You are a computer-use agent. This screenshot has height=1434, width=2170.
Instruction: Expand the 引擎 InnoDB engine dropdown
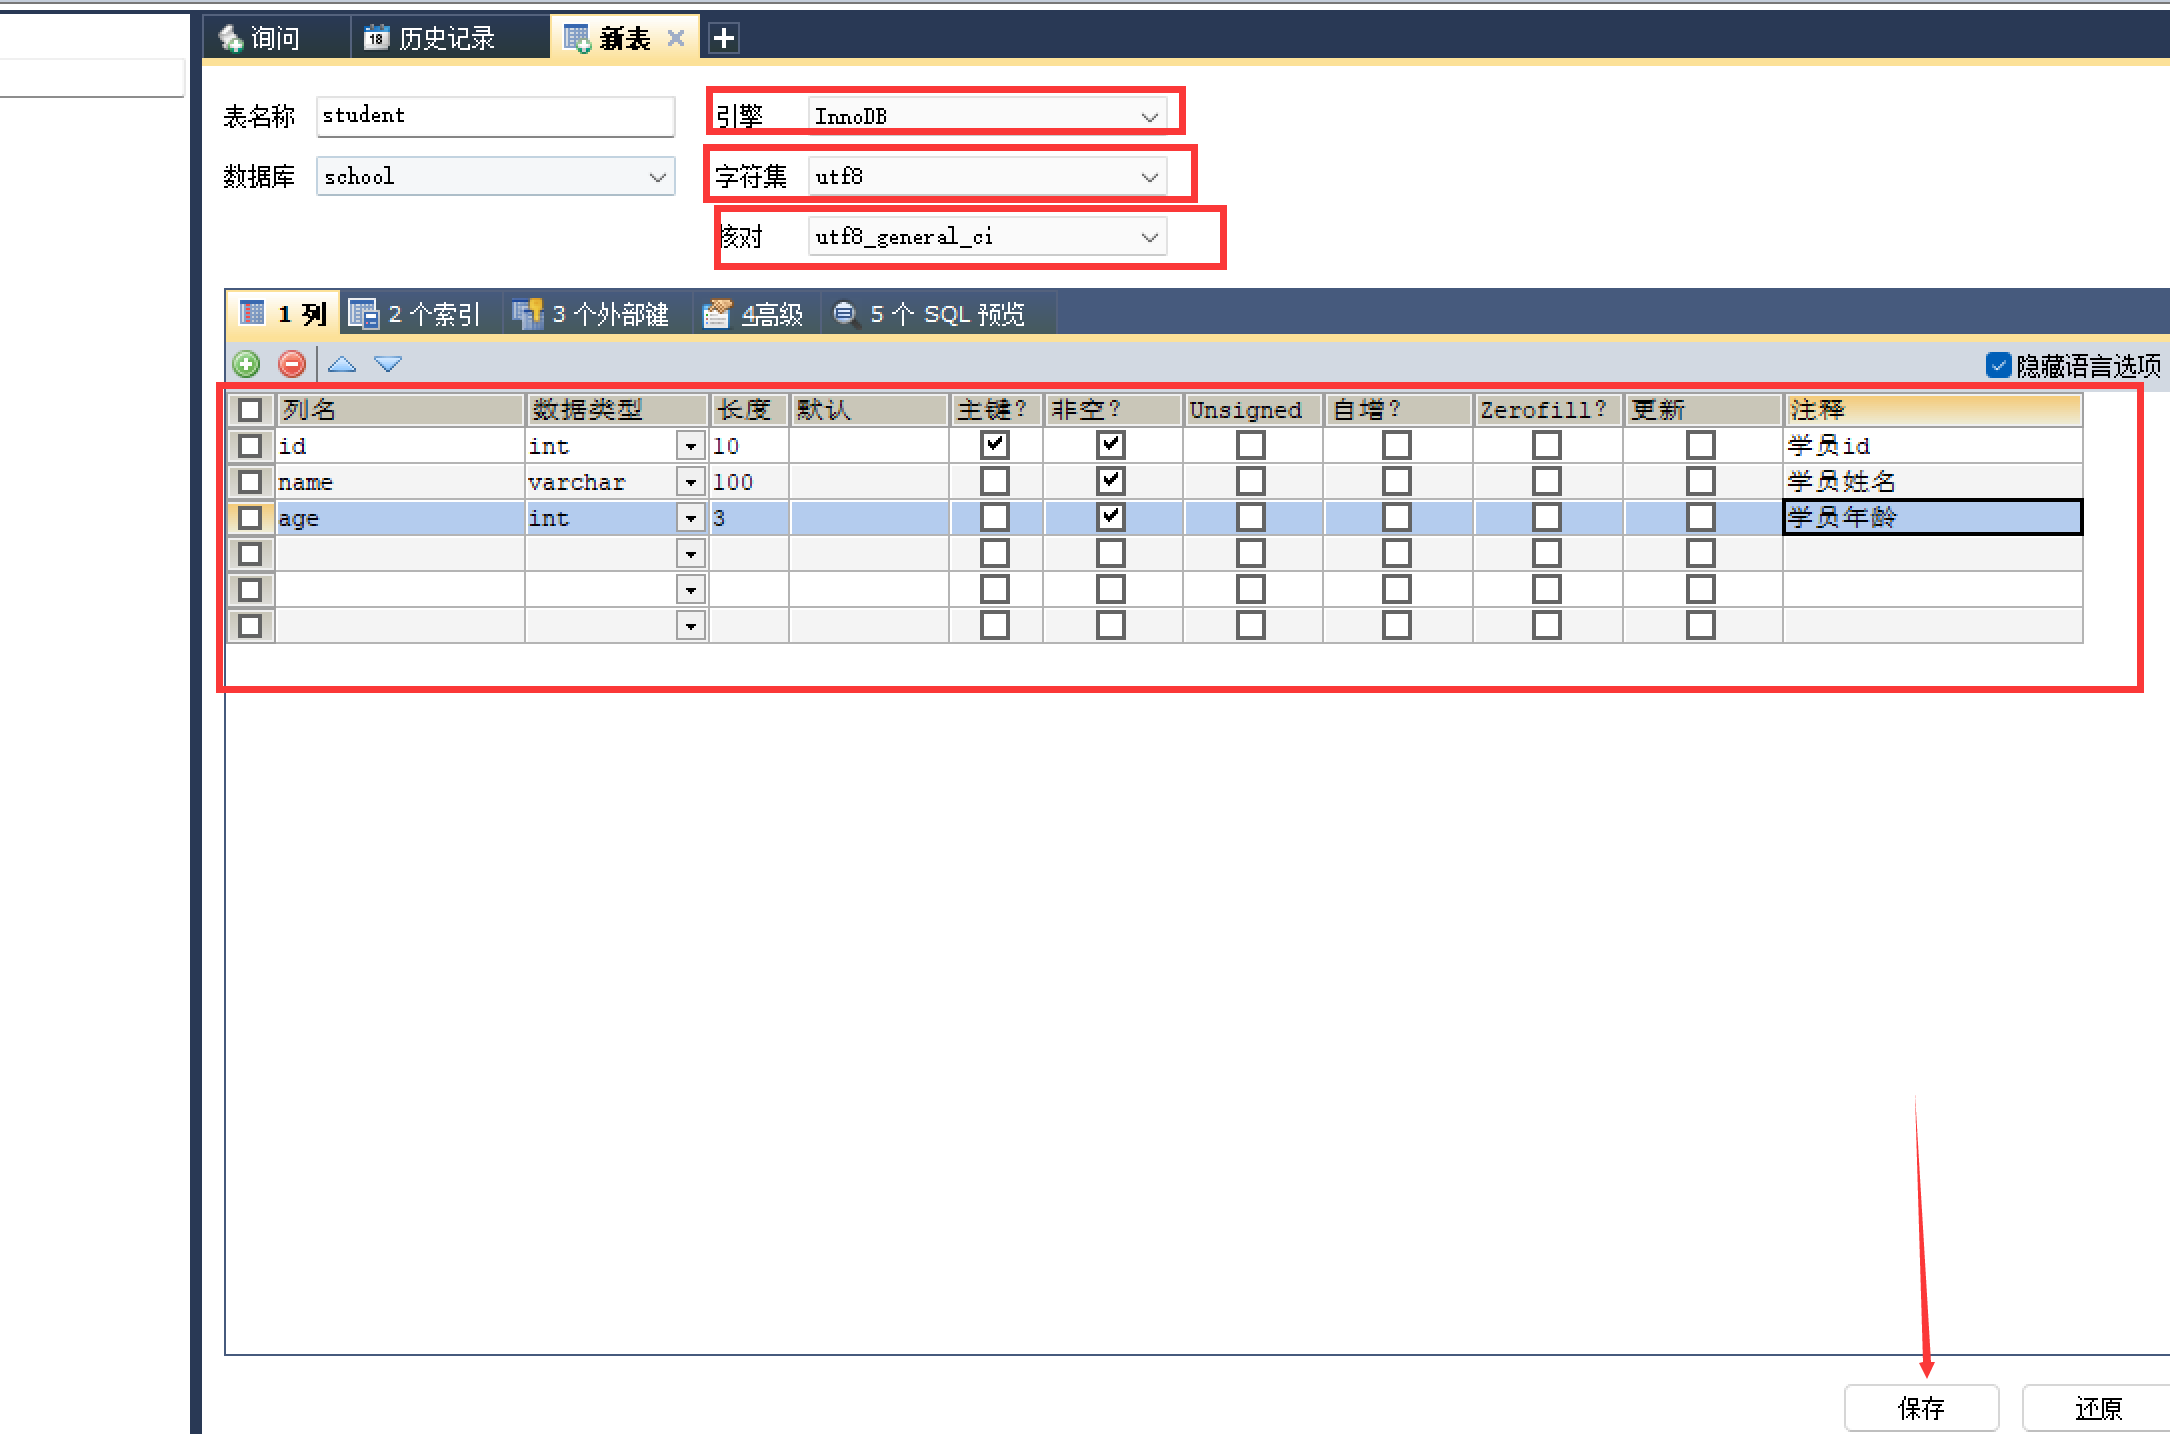click(1150, 117)
